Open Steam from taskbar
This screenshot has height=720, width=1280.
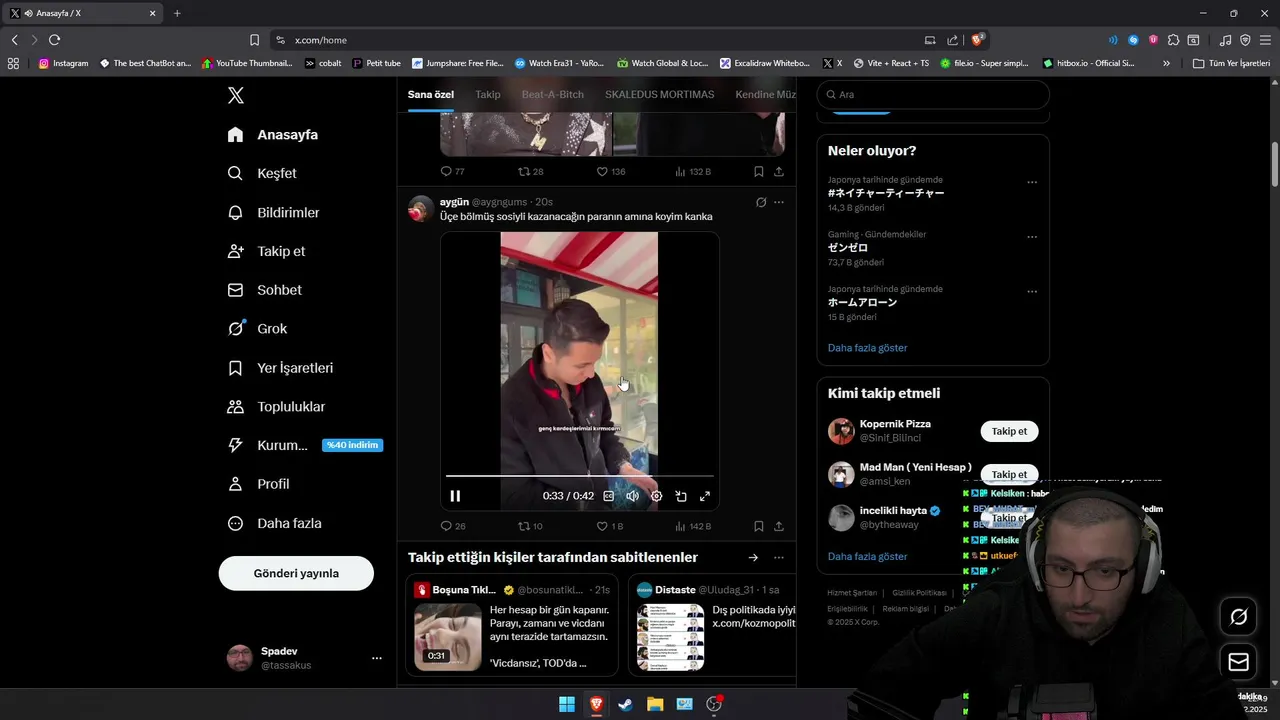pyautogui.click(x=626, y=704)
